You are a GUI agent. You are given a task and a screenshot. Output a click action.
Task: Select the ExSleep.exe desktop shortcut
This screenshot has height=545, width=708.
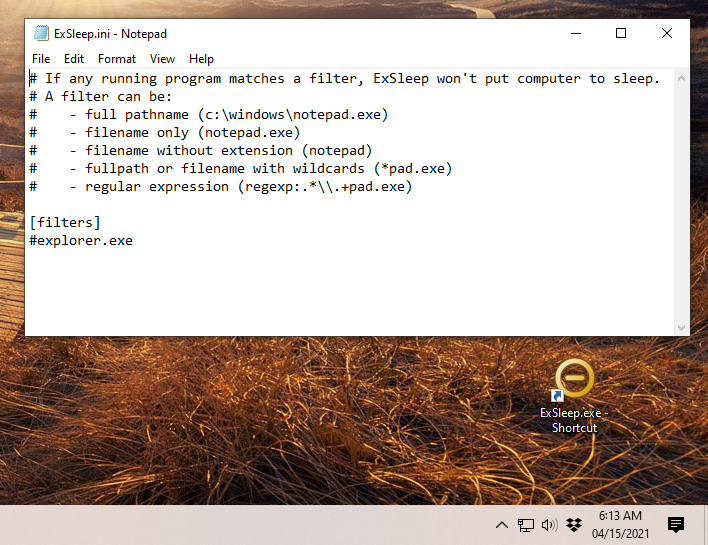pos(574,396)
